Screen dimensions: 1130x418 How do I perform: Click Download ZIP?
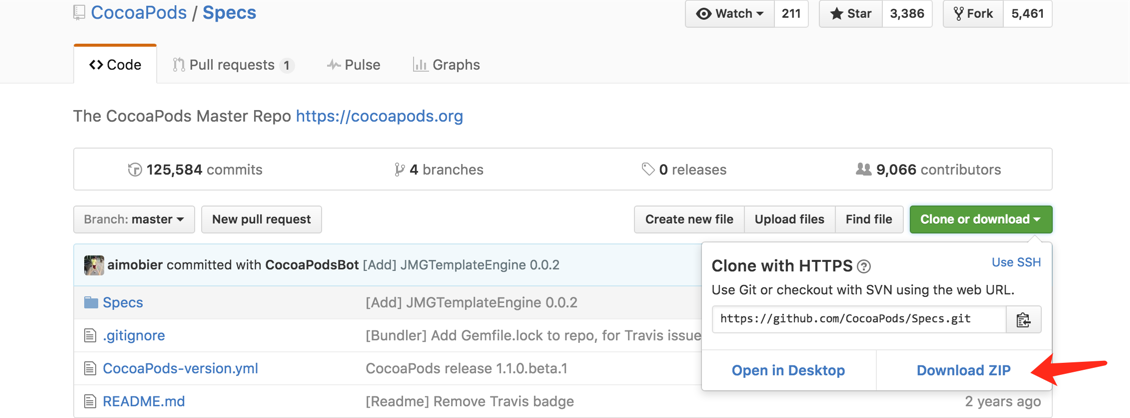click(963, 370)
